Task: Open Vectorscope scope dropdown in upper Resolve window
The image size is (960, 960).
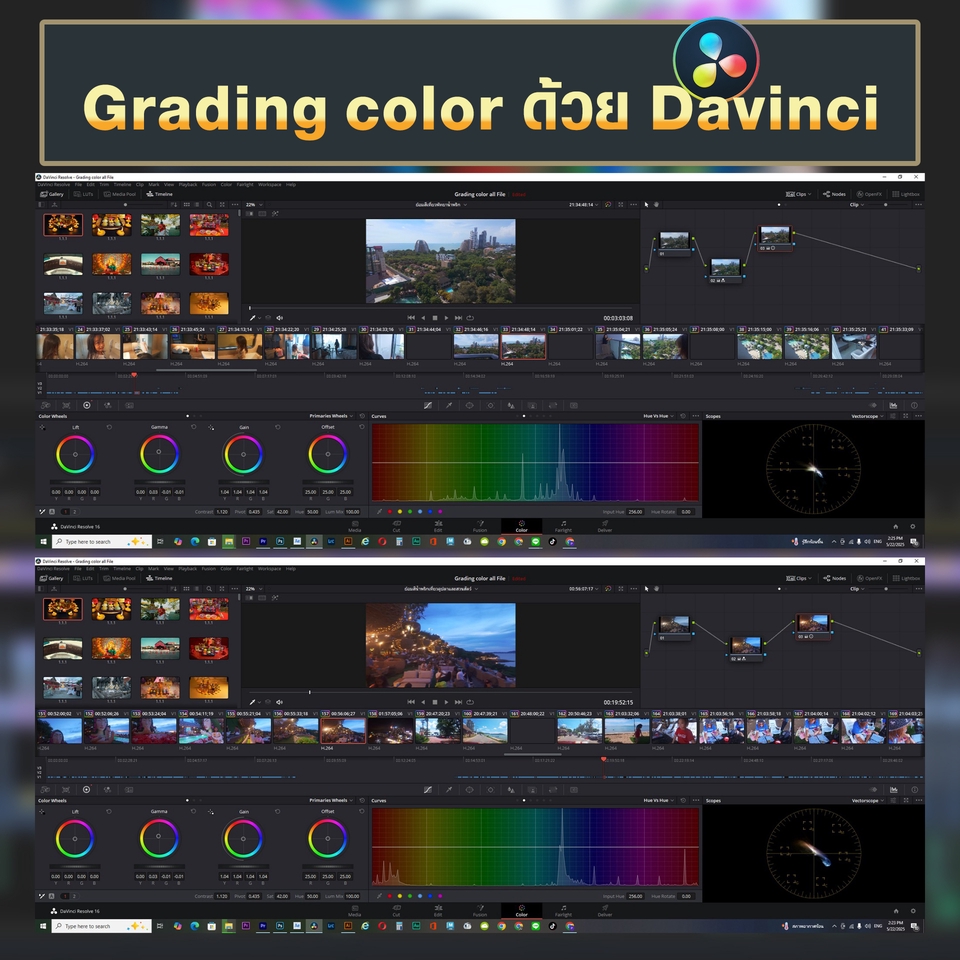Action: click(x=867, y=416)
